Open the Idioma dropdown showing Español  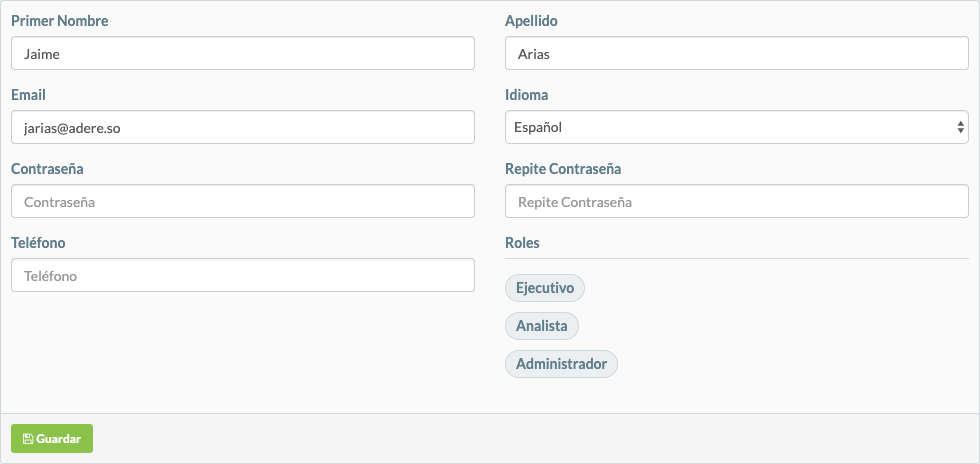736,127
